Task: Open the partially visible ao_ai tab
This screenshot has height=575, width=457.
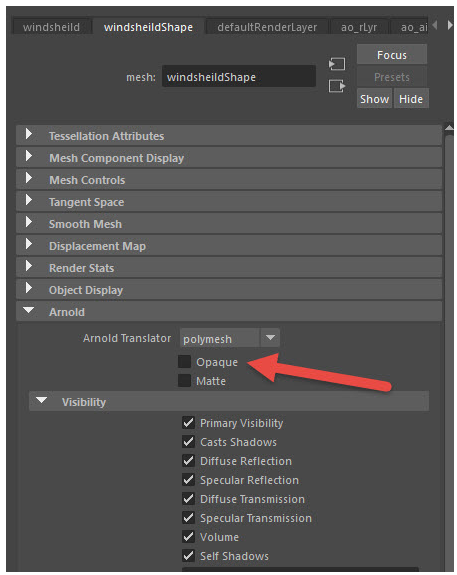Action: [410, 27]
